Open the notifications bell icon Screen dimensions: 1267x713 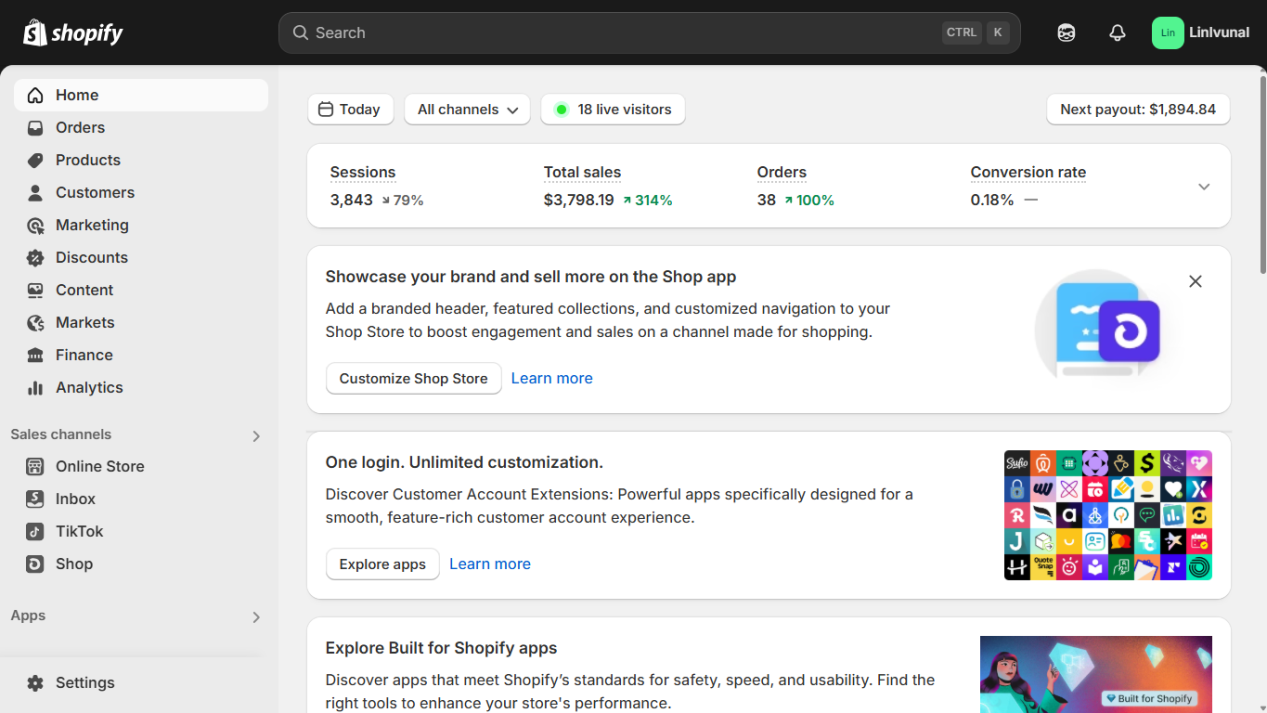pos(1117,33)
